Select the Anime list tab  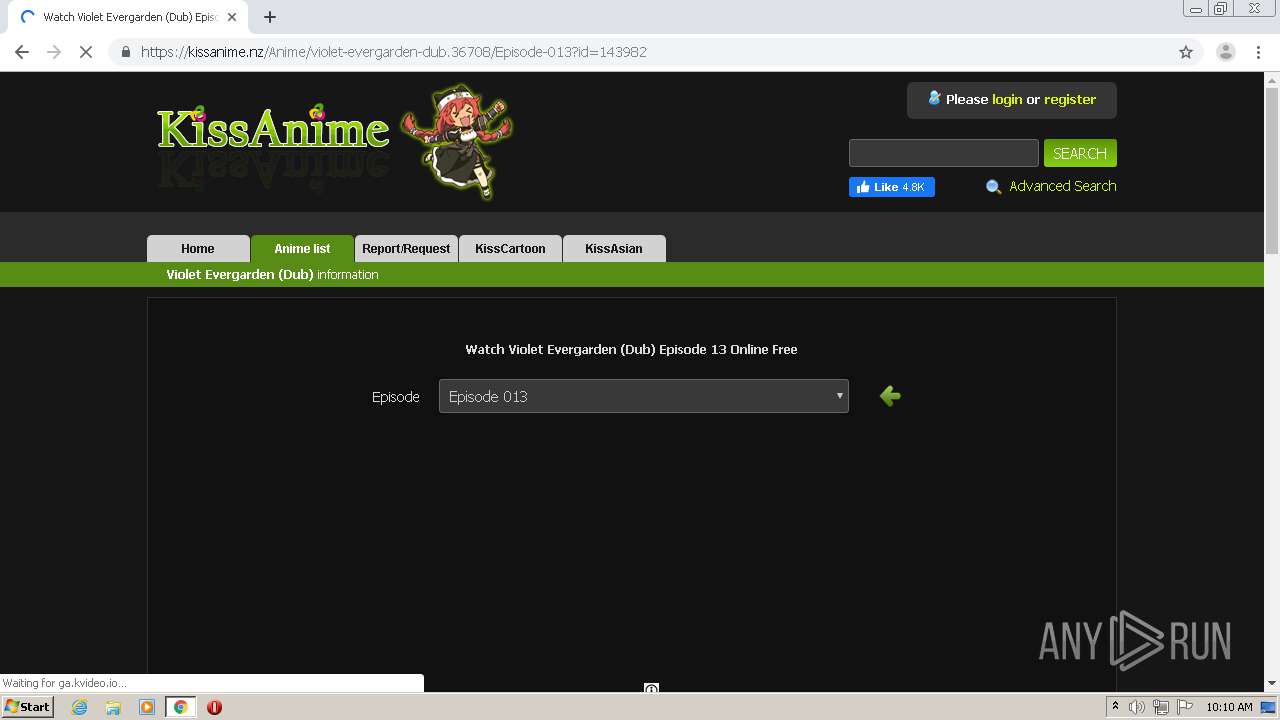(x=302, y=249)
